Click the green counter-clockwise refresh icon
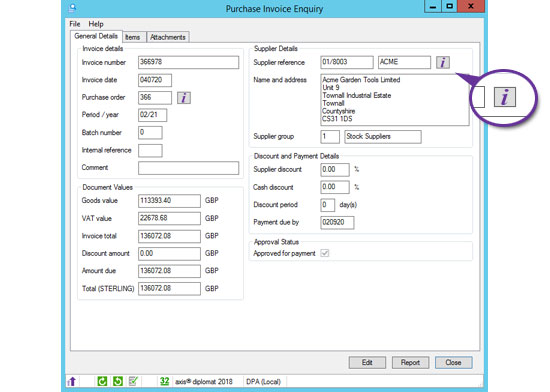The height and width of the screenshot is (392, 550). point(118,381)
